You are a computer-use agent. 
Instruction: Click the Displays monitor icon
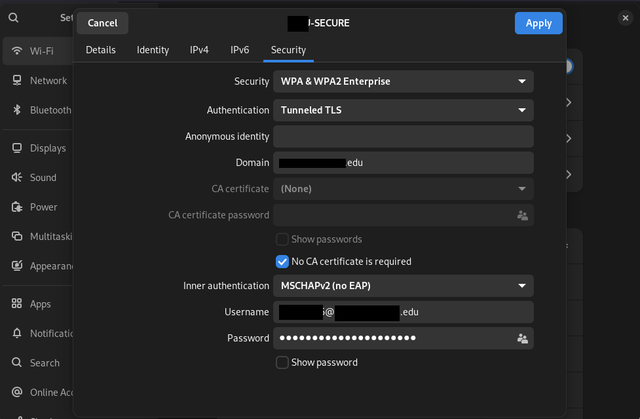click(x=17, y=148)
